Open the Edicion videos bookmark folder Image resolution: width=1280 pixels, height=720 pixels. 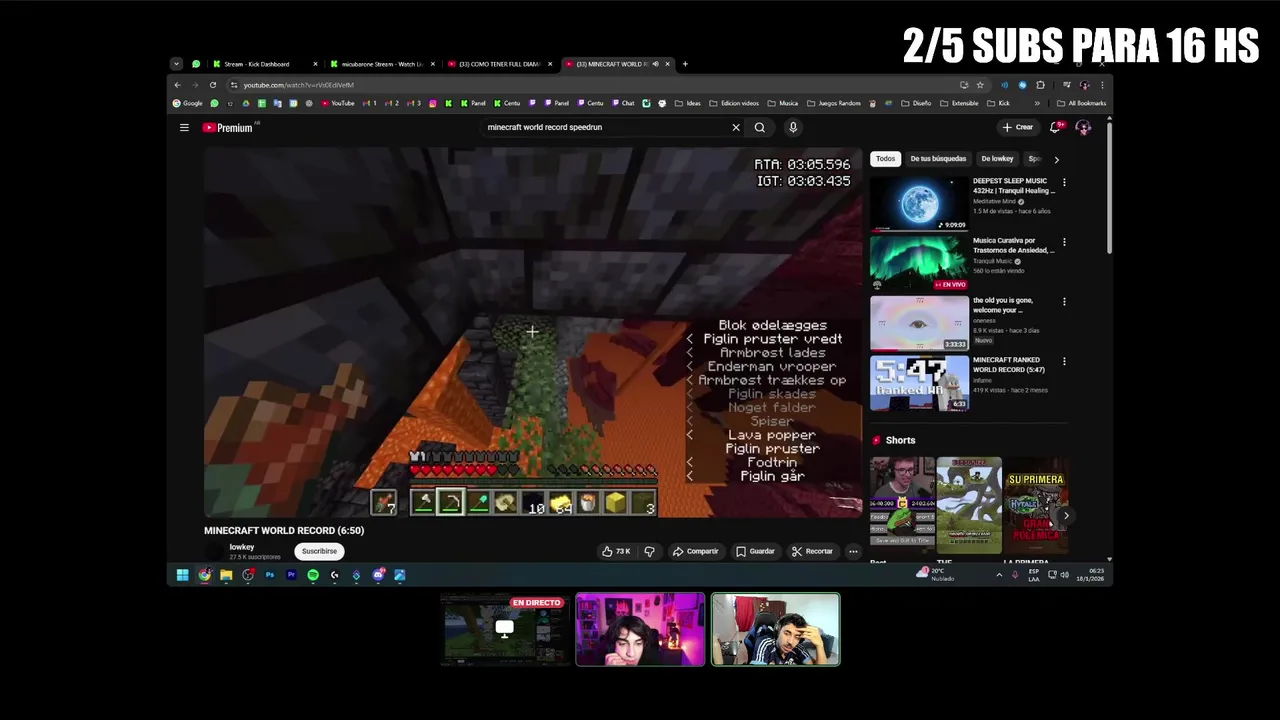(x=734, y=103)
